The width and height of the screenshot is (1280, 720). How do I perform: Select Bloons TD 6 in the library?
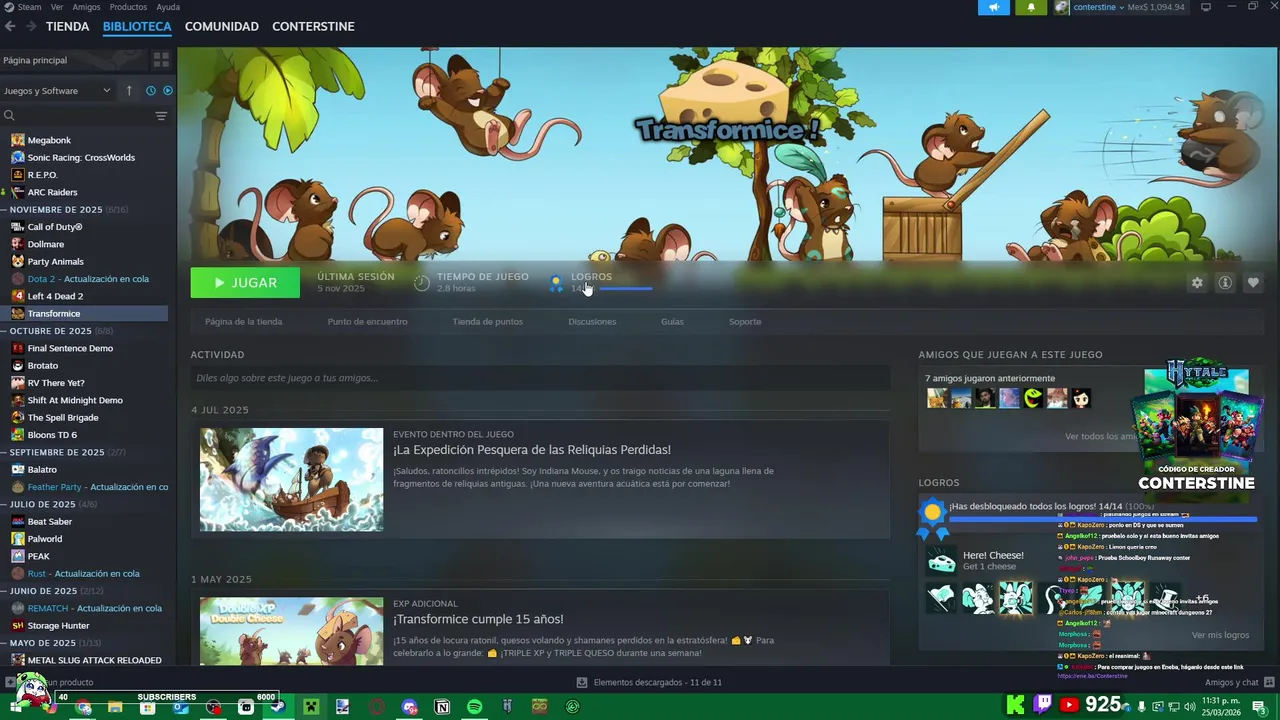(x=52, y=435)
